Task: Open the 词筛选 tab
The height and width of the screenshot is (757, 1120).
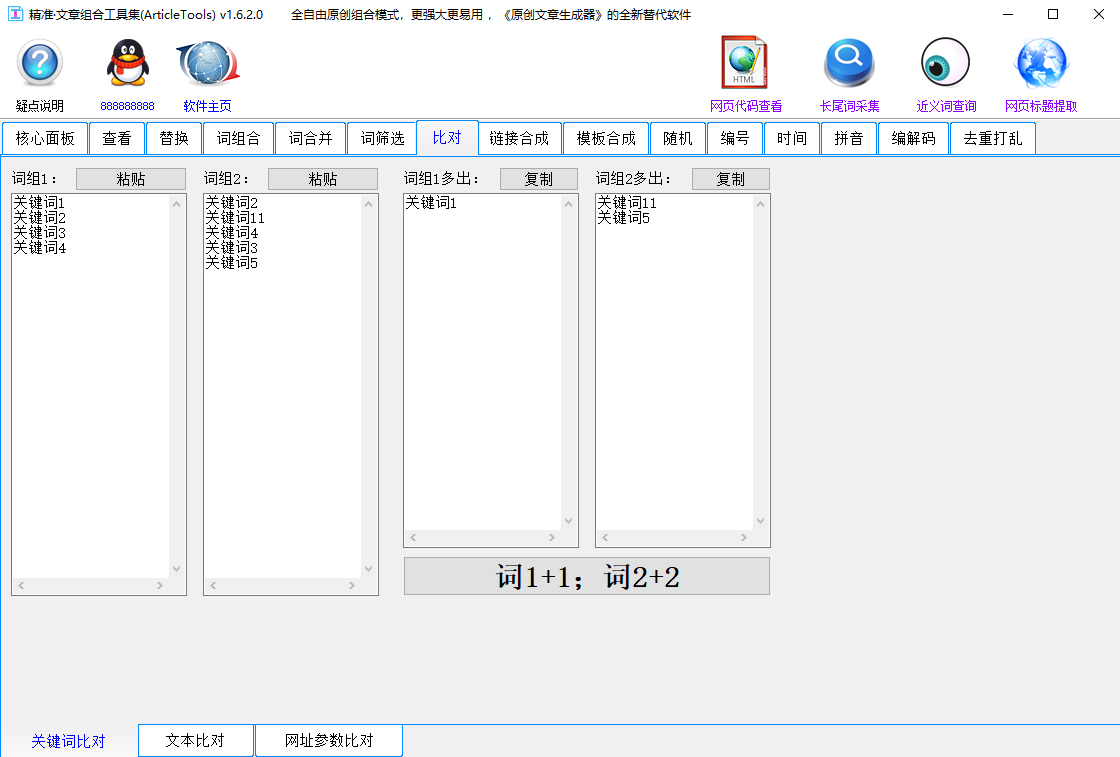Action: [x=382, y=138]
